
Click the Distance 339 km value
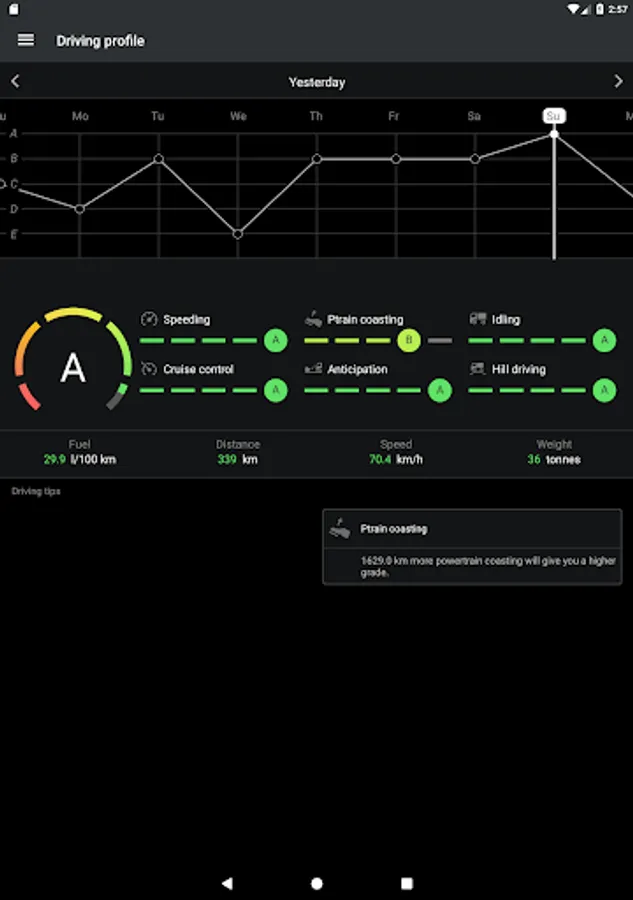238,459
